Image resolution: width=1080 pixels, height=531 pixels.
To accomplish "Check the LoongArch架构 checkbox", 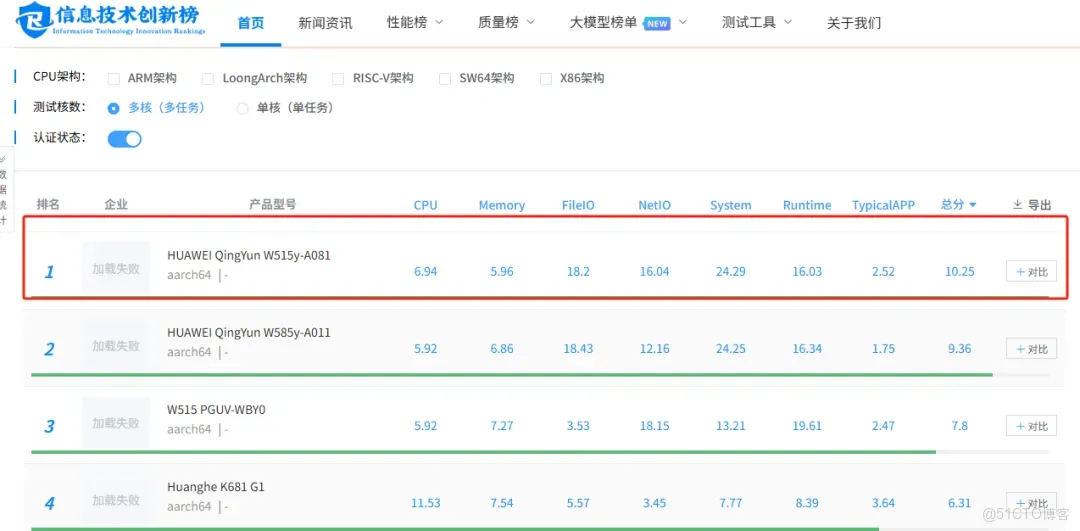I will 207,79.
